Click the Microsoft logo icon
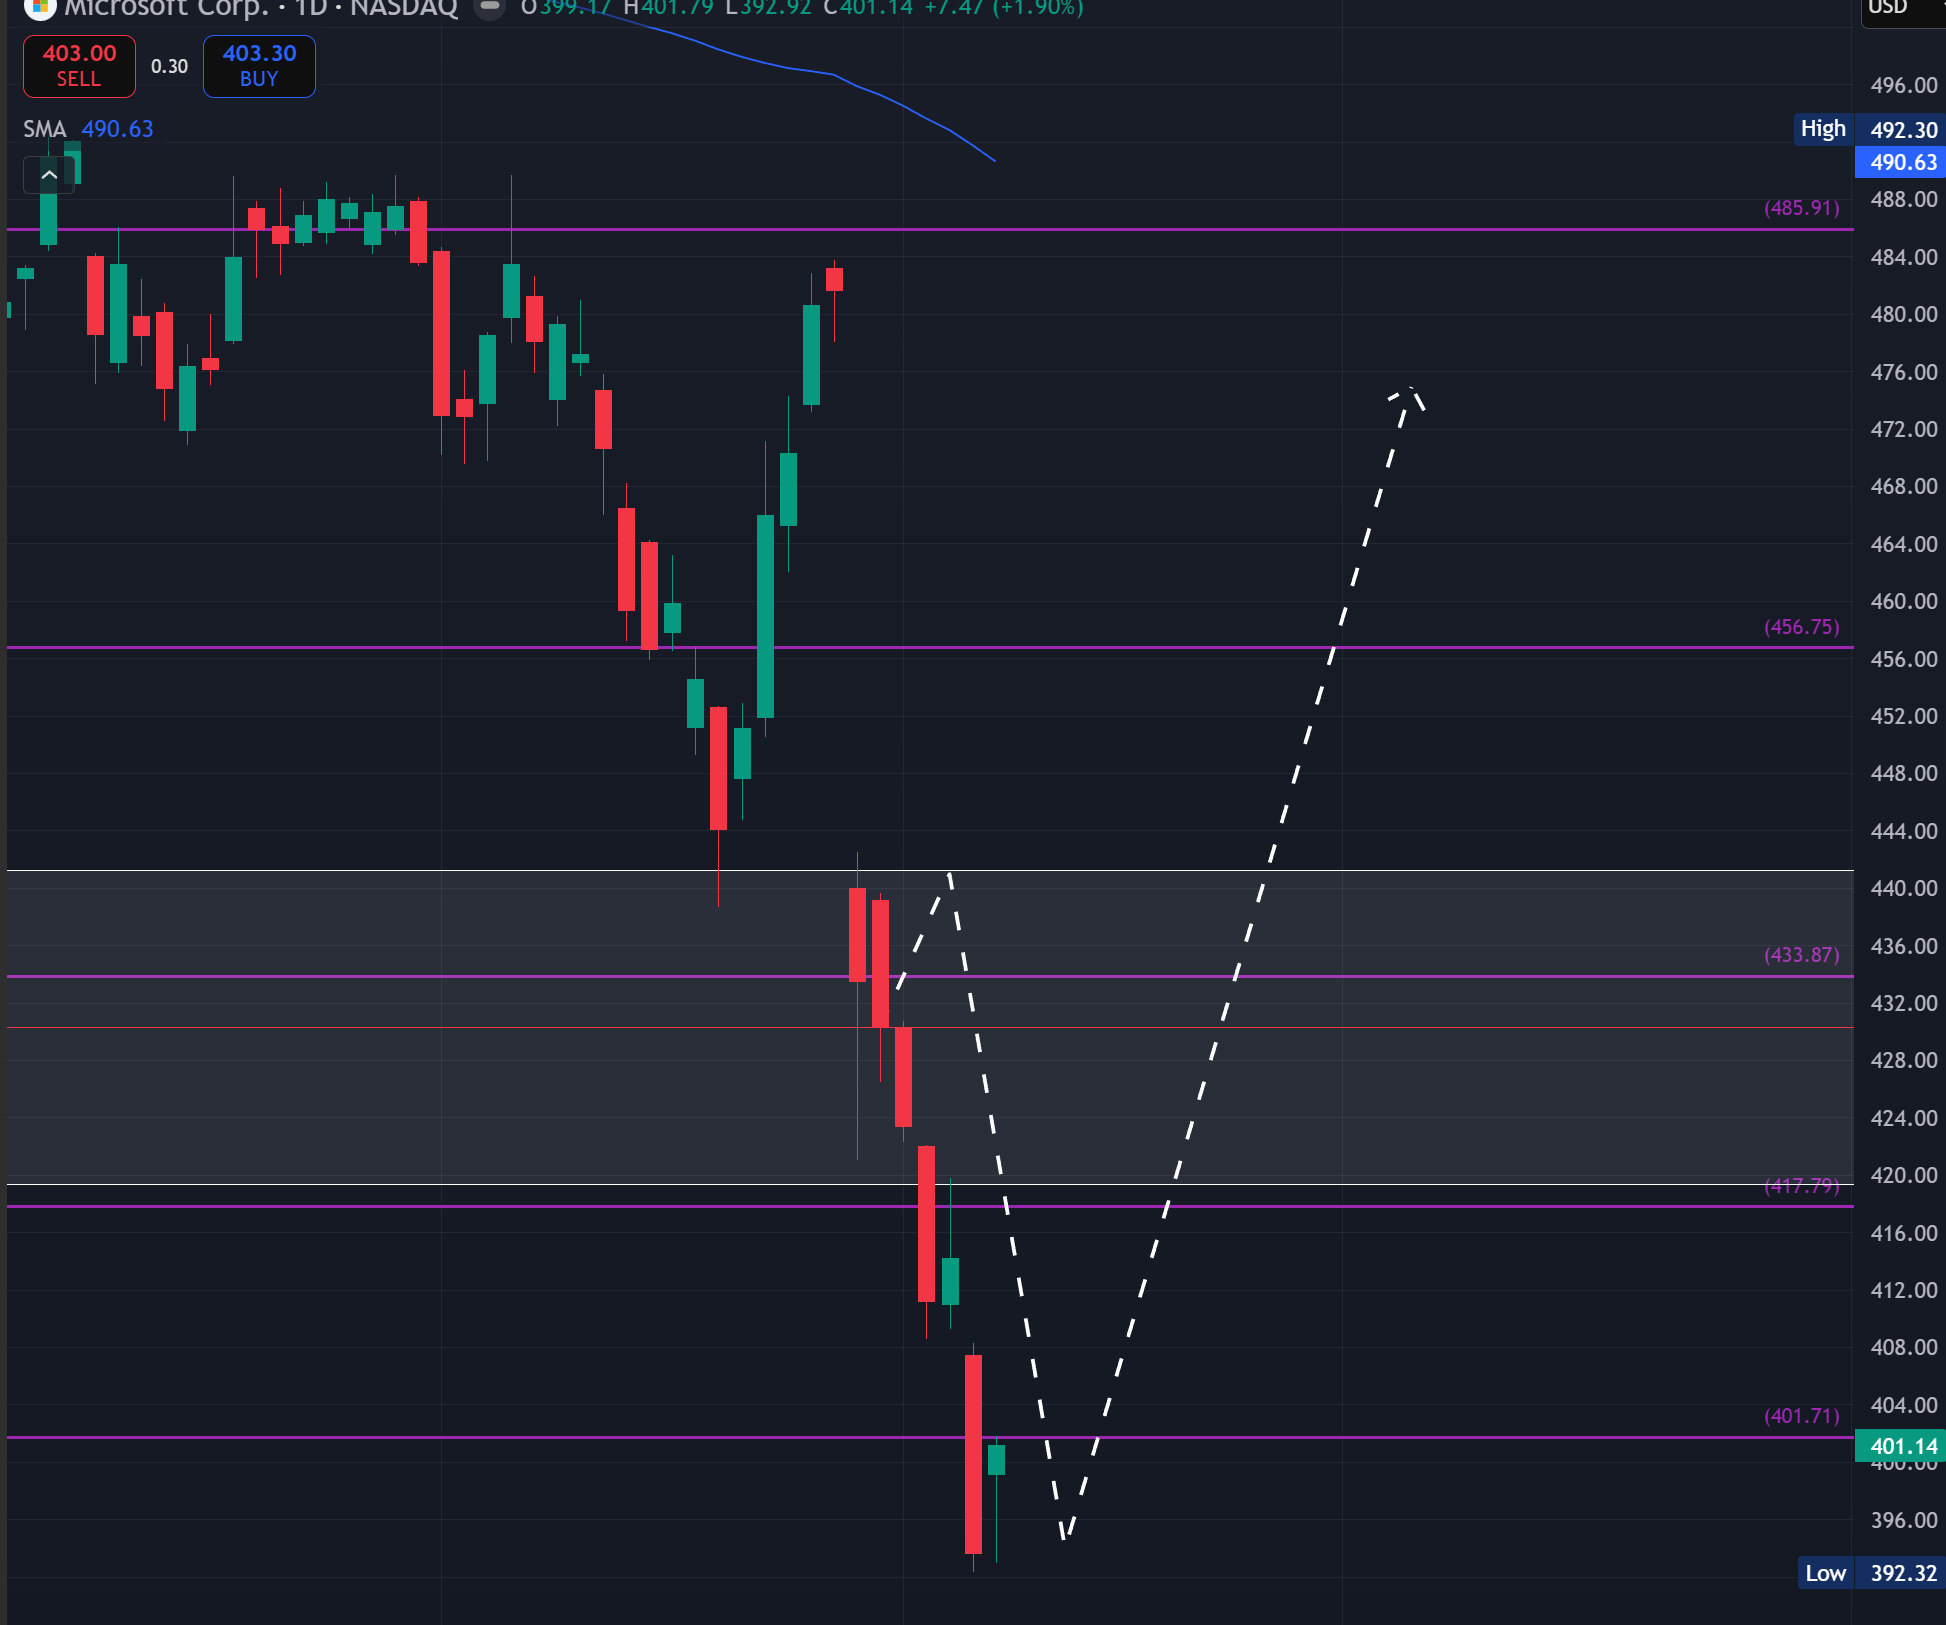The height and width of the screenshot is (1625, 1946). (x=38, y=8)
